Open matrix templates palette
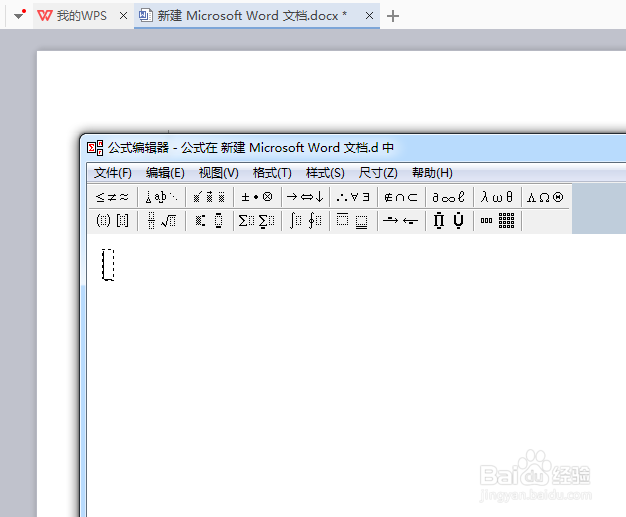Image resolution: width=626 pixels, height=517 pixels. click(x=497, y=220)
